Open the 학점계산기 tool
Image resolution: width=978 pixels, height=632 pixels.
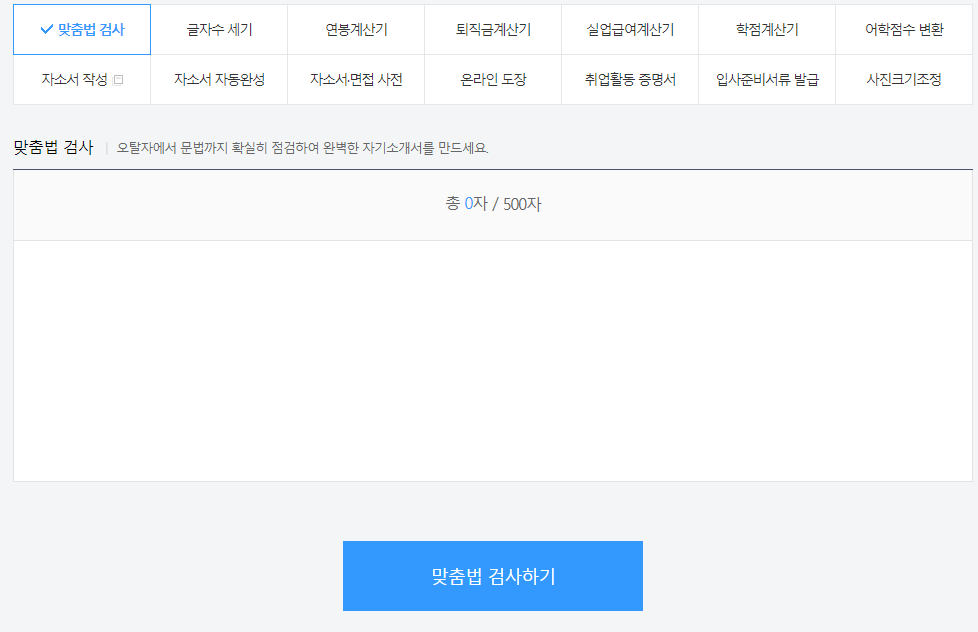767,29
